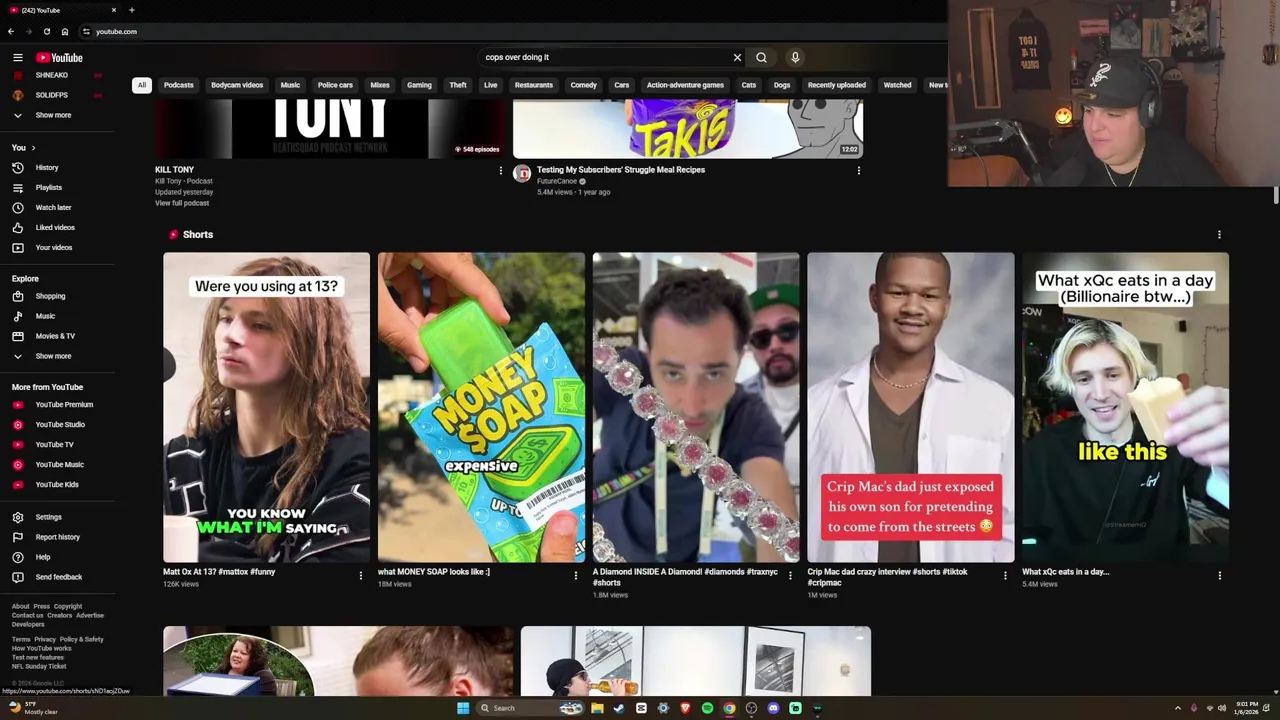Select the All filter chip
The width and height of the screenshot is (1280, 720).
(142, 85)
